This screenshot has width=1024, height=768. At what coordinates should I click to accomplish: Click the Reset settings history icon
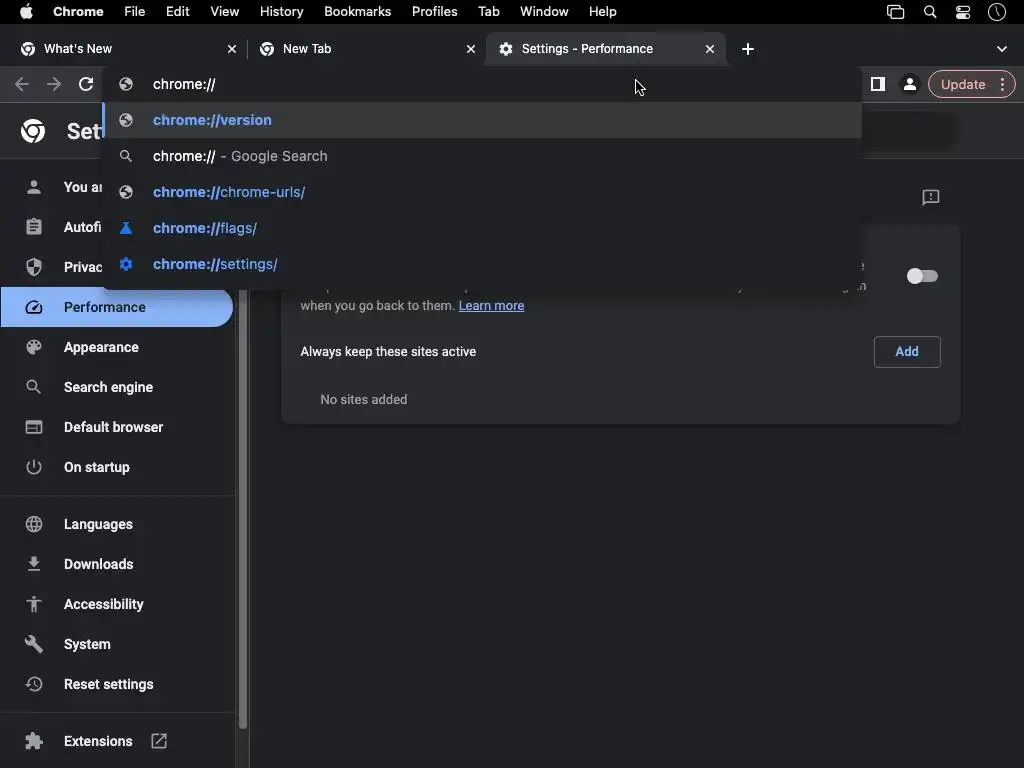(x=34, y=684)
